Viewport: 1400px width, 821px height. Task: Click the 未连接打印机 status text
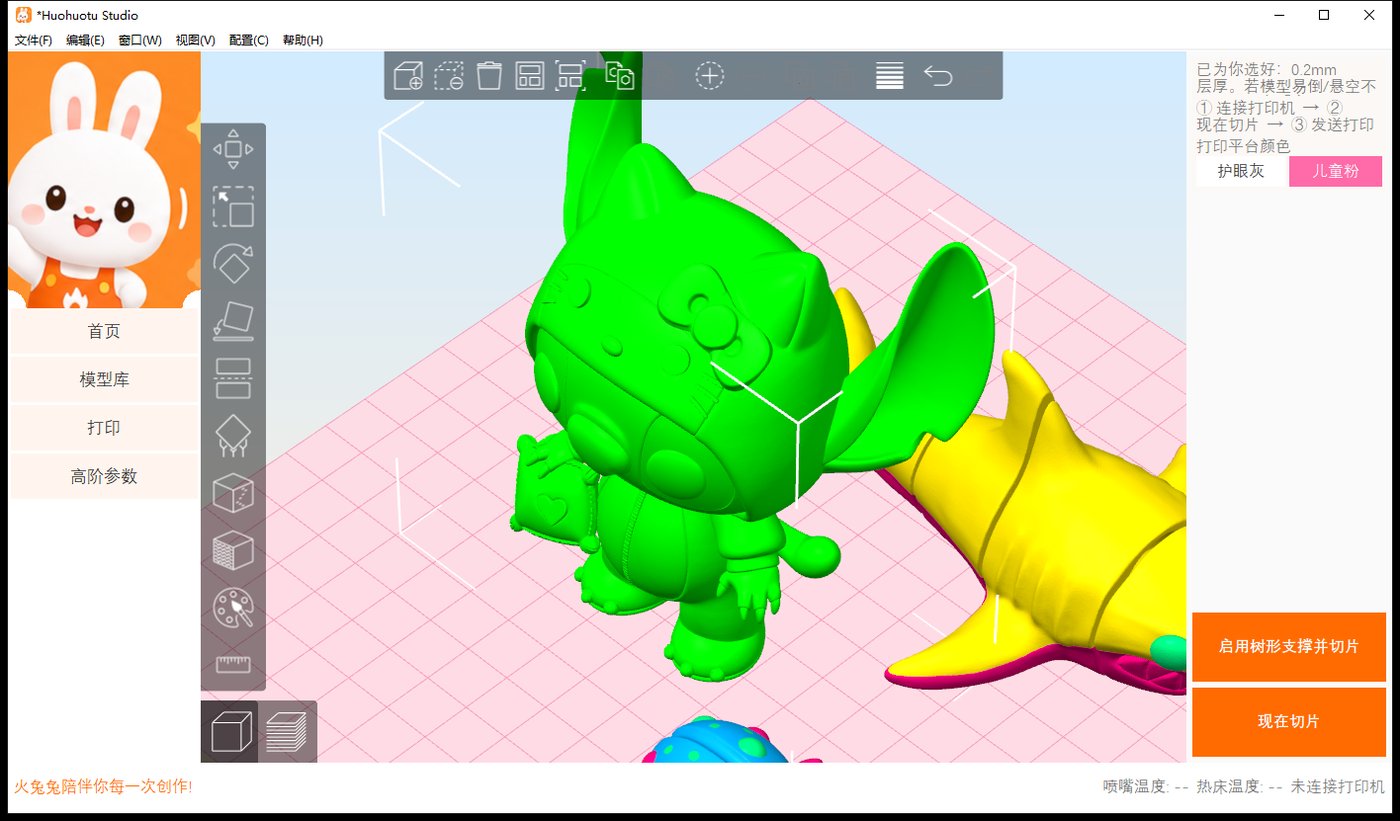[1338, 787]
